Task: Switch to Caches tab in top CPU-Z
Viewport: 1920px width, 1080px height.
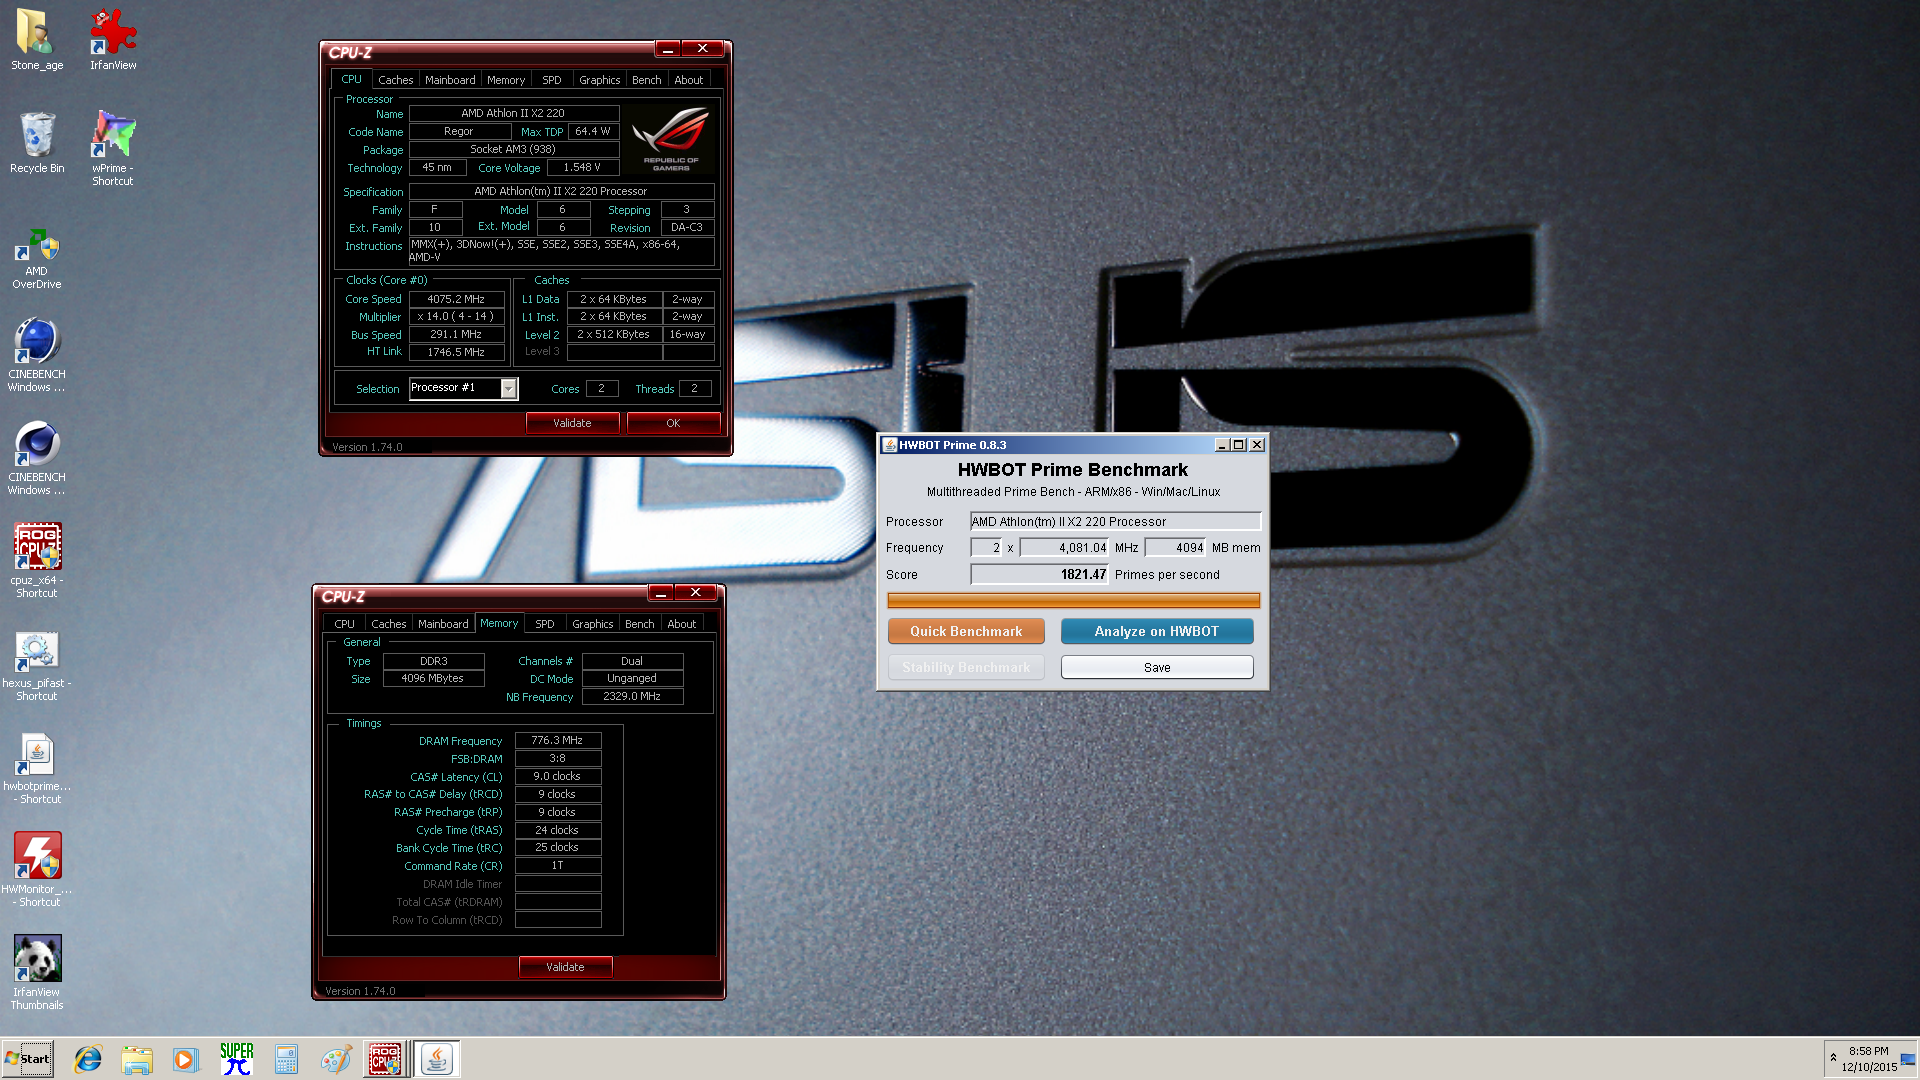Action: pos(395,80)
